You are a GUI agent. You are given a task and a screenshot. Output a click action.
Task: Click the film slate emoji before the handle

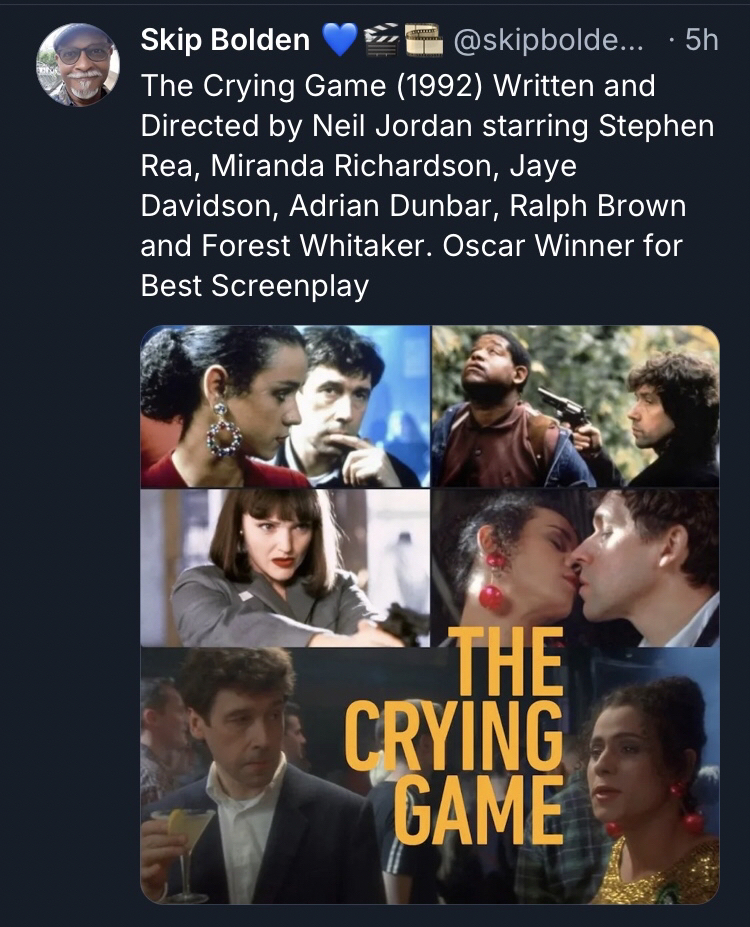coord(422,40)
